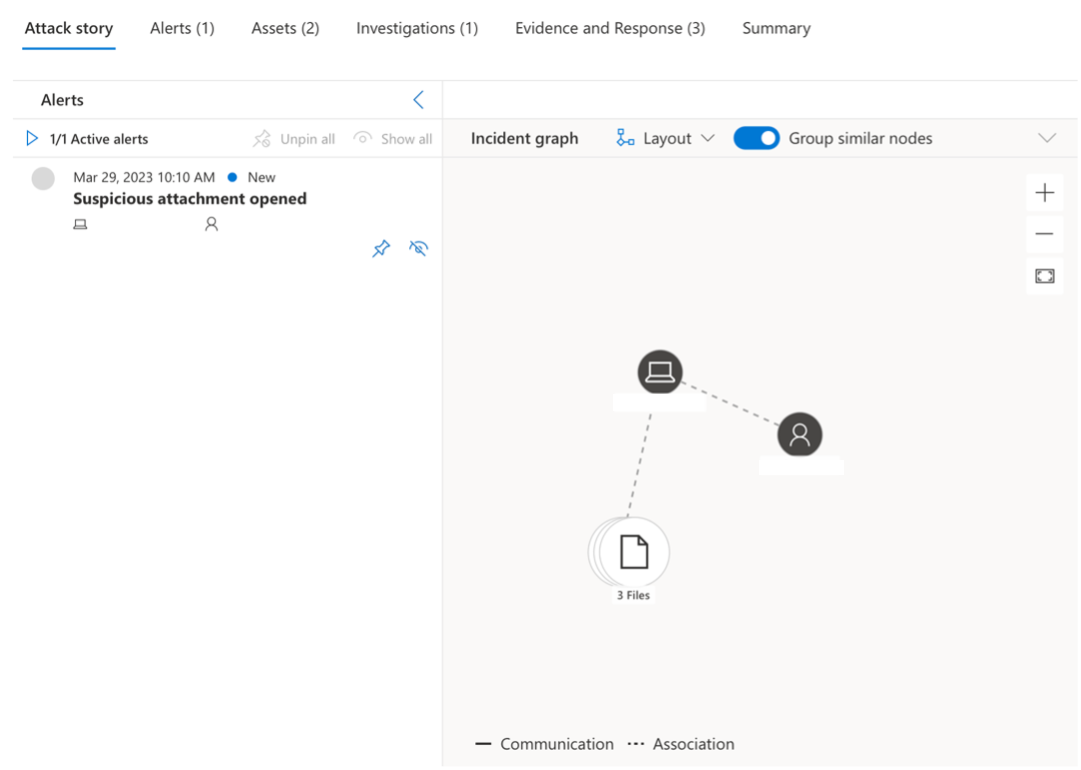Hide the alert using the crossed-eye icon
The image size is (1081, 770).
(418, 248)
